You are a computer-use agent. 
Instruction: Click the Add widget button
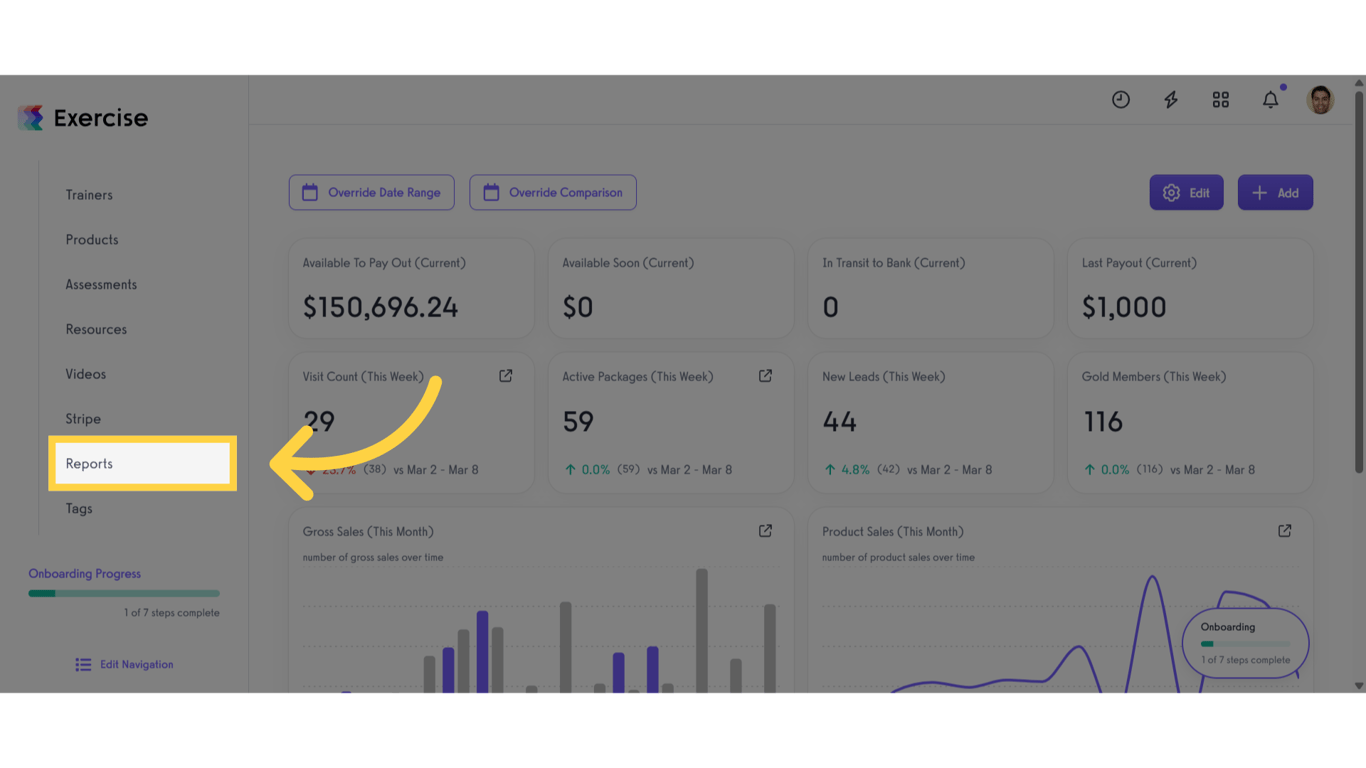pos(1275,193)
